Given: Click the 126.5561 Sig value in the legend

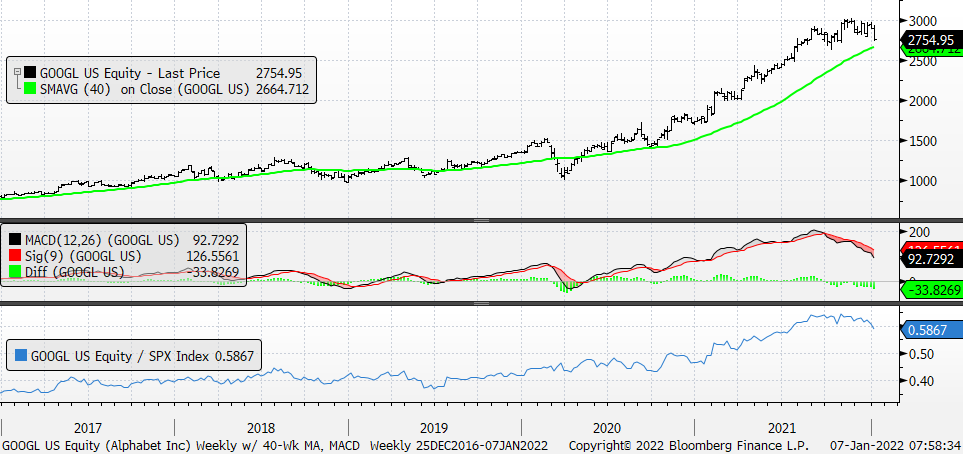Looking at the screenshot, I should pos(213,256).
